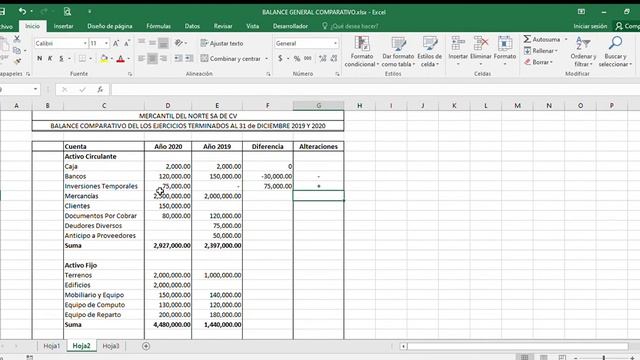Click the Ajustar texto button
The height and width of the screenshot is (360, 640).
[x=222, y=43]
